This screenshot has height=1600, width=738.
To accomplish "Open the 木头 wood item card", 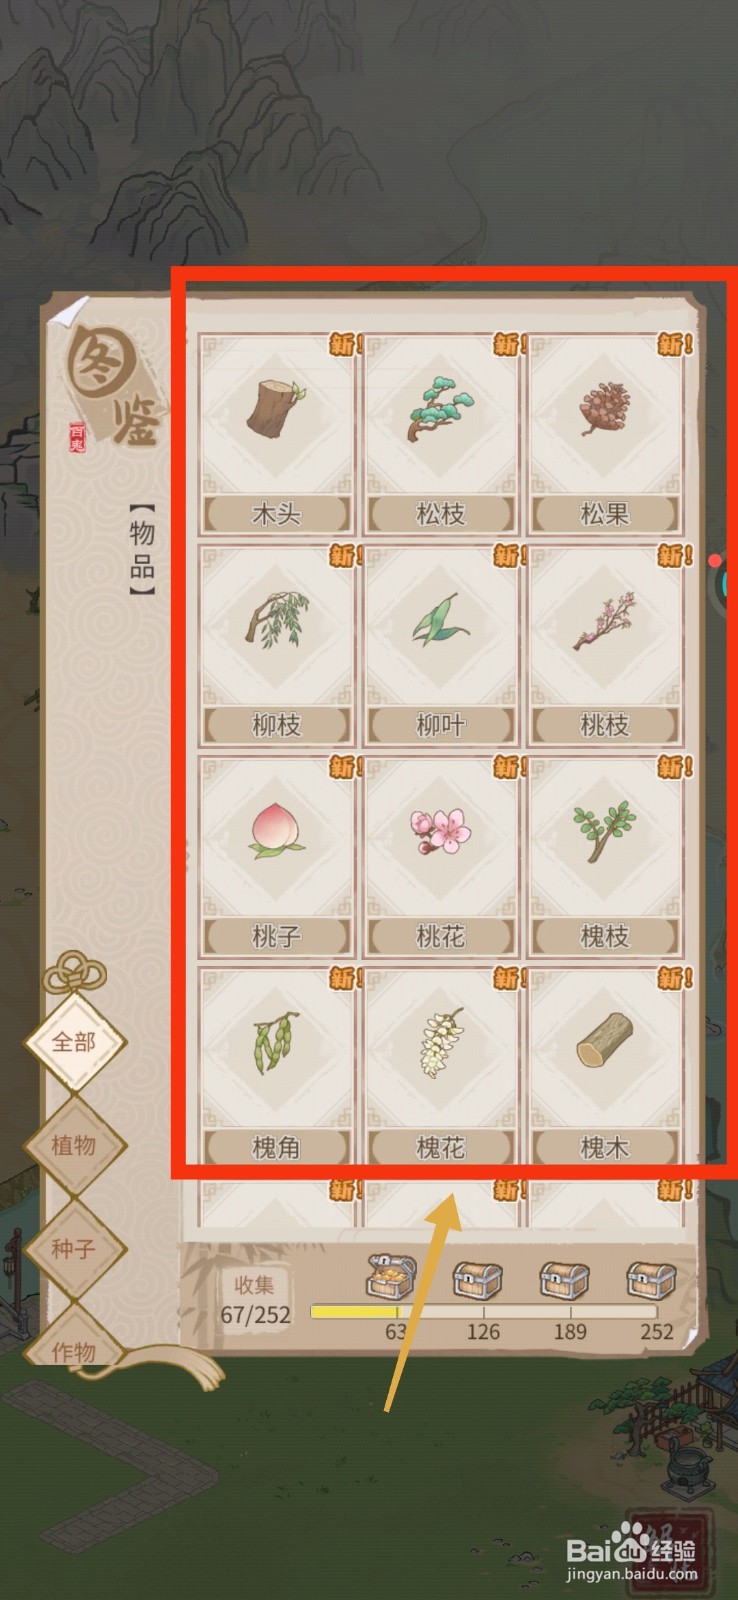I will click(x=276, y=435).
